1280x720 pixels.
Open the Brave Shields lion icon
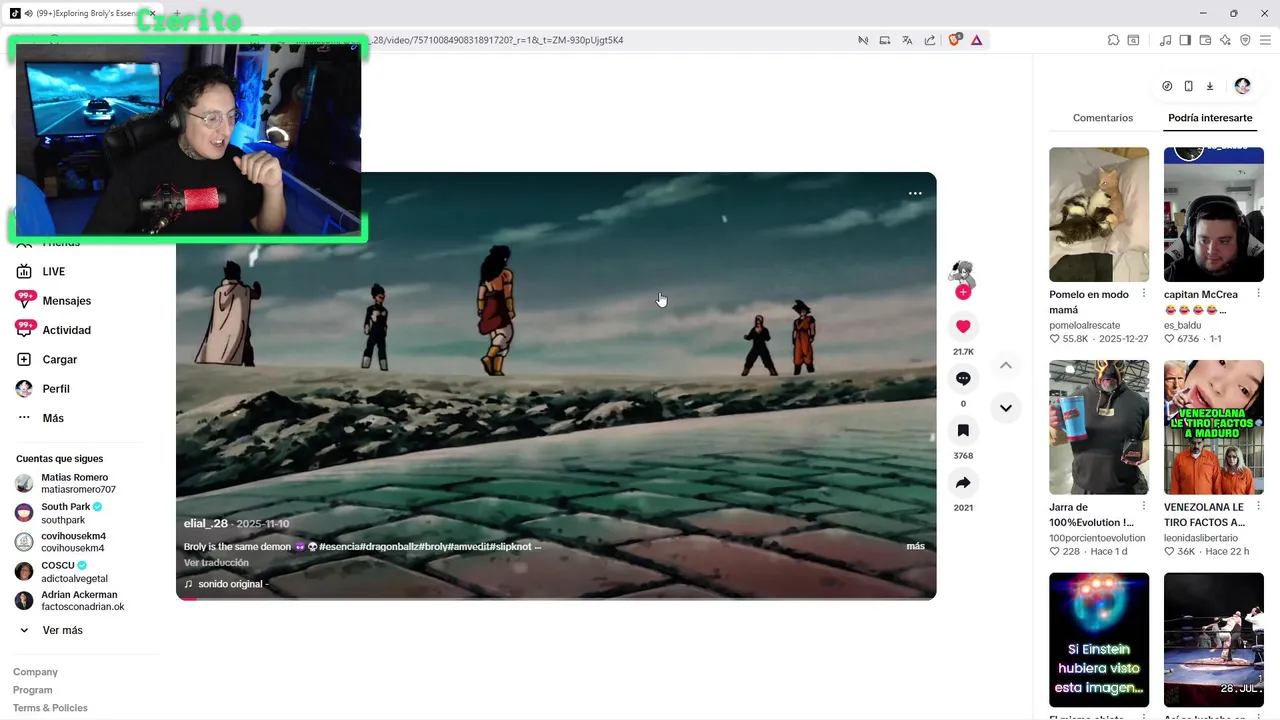[954, 40]
